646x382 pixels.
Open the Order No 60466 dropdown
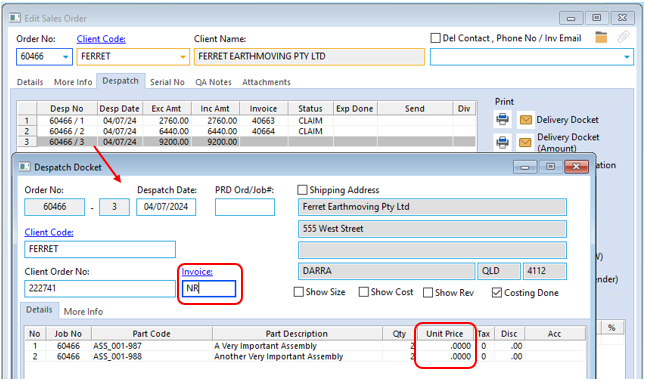point(66,57)
